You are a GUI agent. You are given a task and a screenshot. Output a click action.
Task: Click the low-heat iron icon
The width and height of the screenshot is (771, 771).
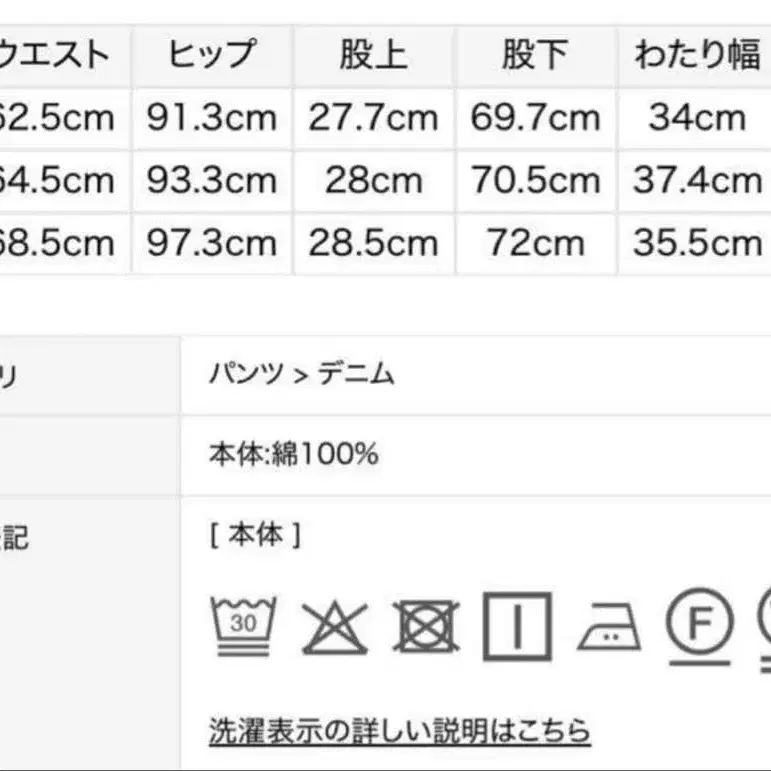pos(608,628)
